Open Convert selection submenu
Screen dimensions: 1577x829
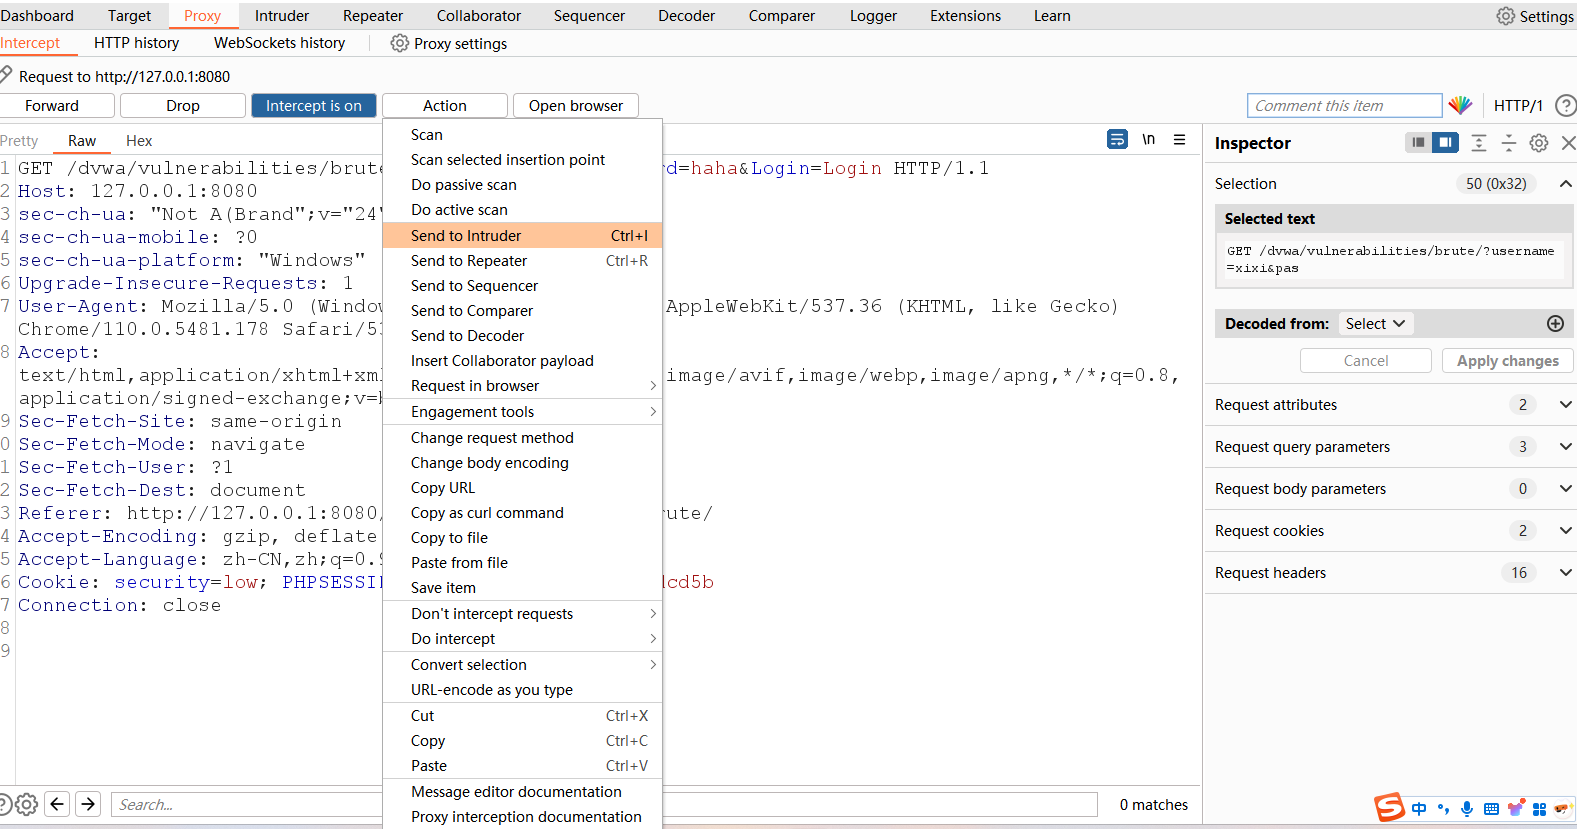[x=522, y=664]
